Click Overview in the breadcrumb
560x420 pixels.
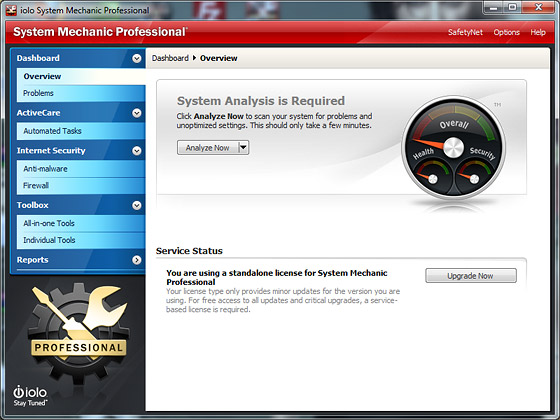pyautogui.click(x=219, y=58)
